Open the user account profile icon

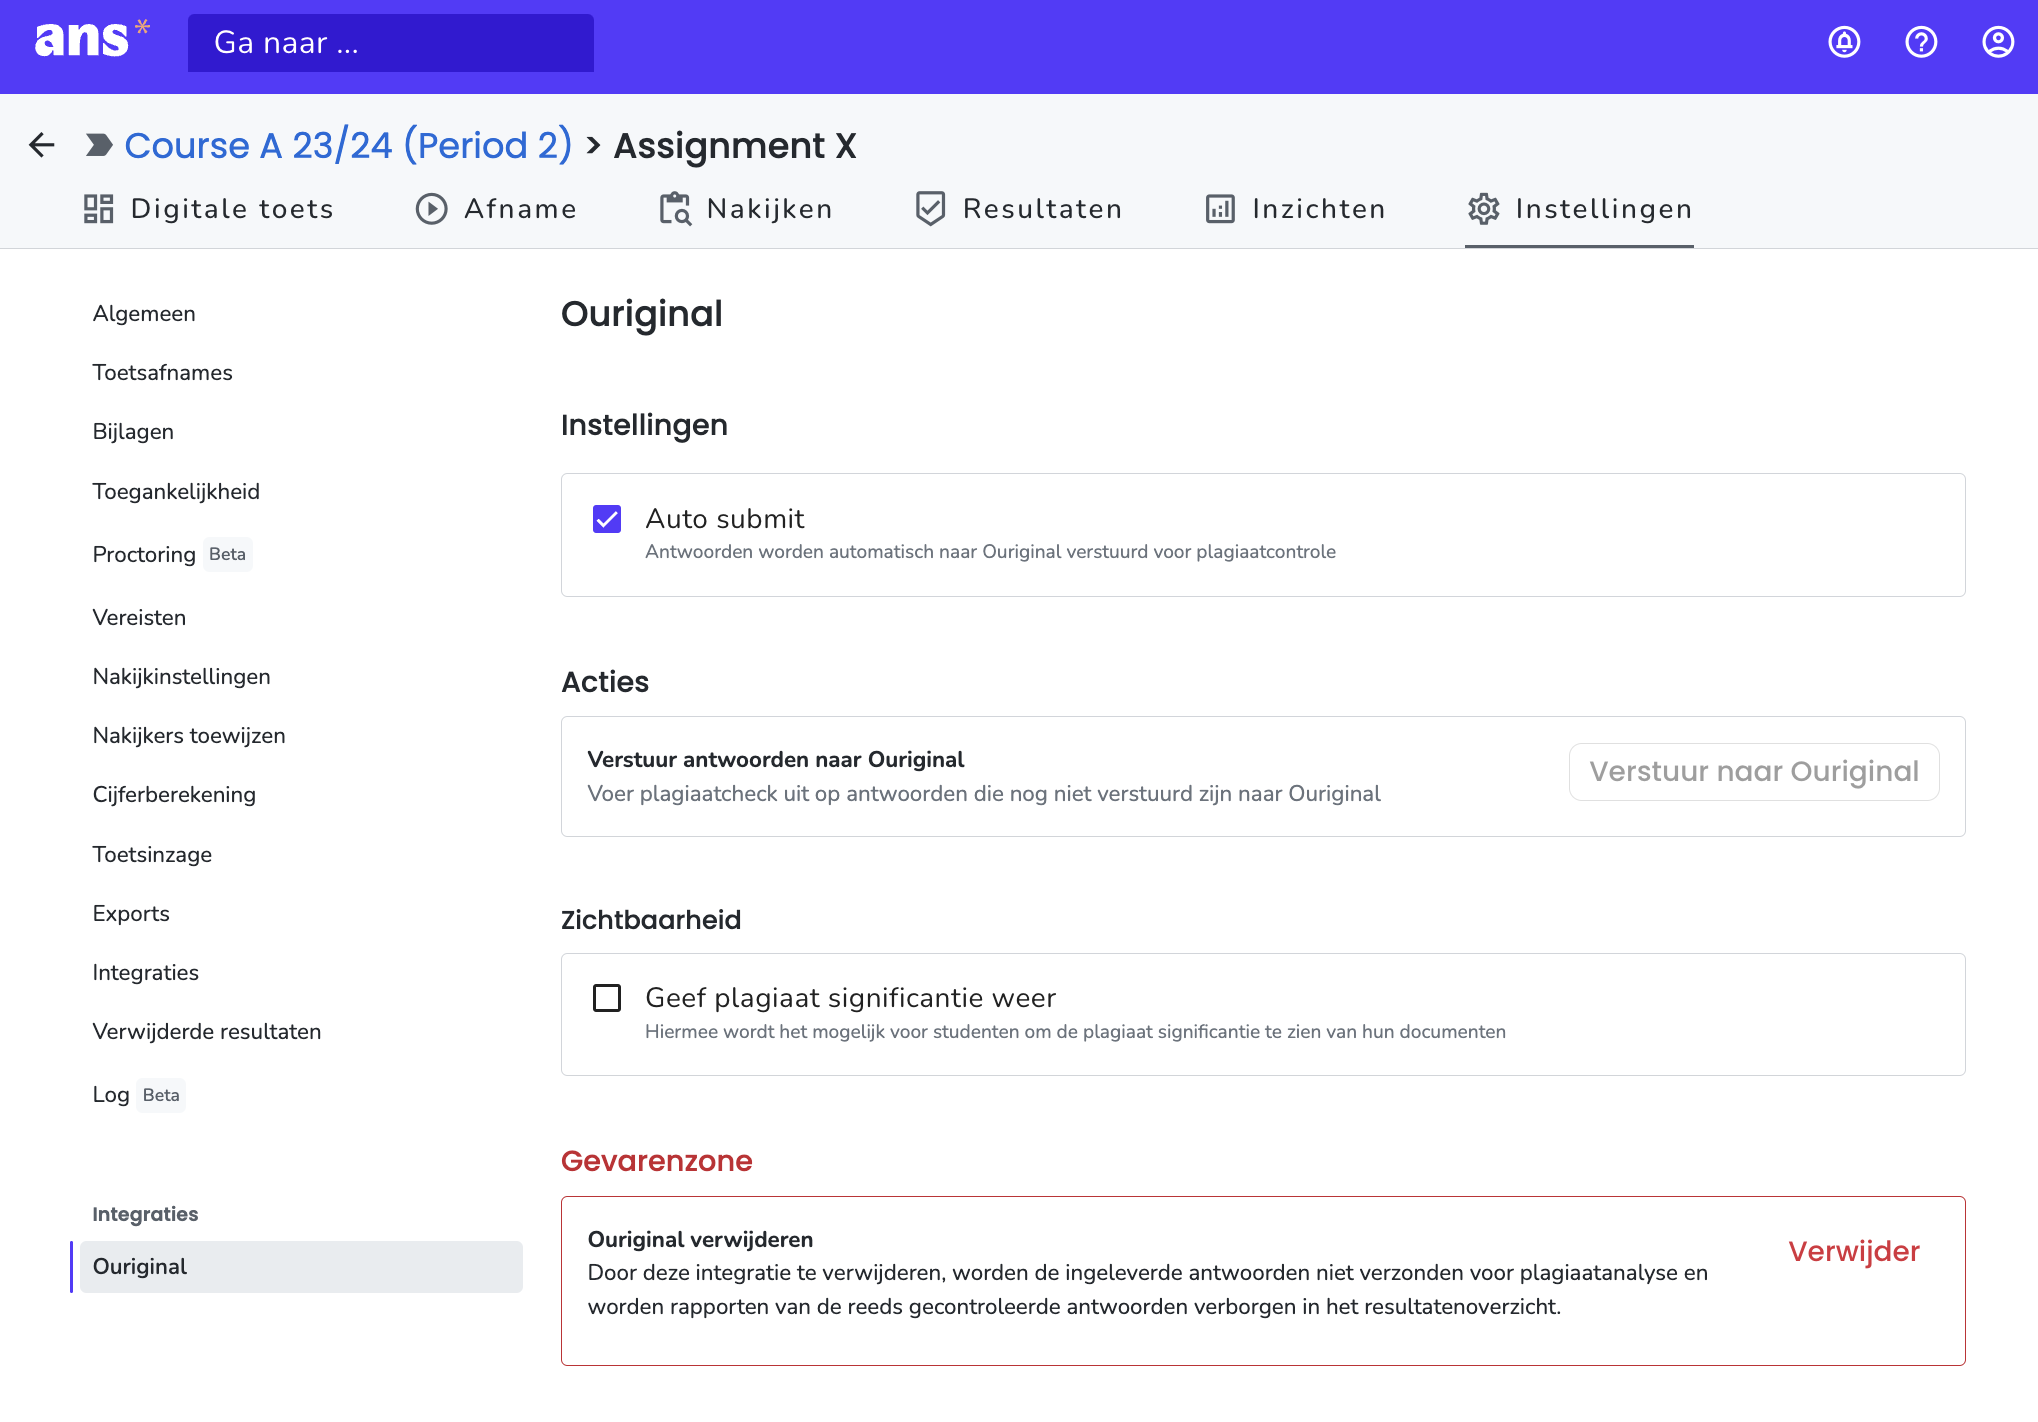click(x=1998, y=42)
